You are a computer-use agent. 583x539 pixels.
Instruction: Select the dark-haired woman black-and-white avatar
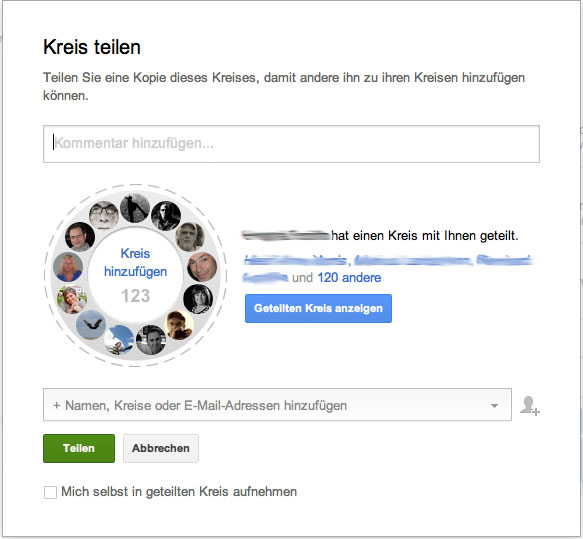(198, 299)
